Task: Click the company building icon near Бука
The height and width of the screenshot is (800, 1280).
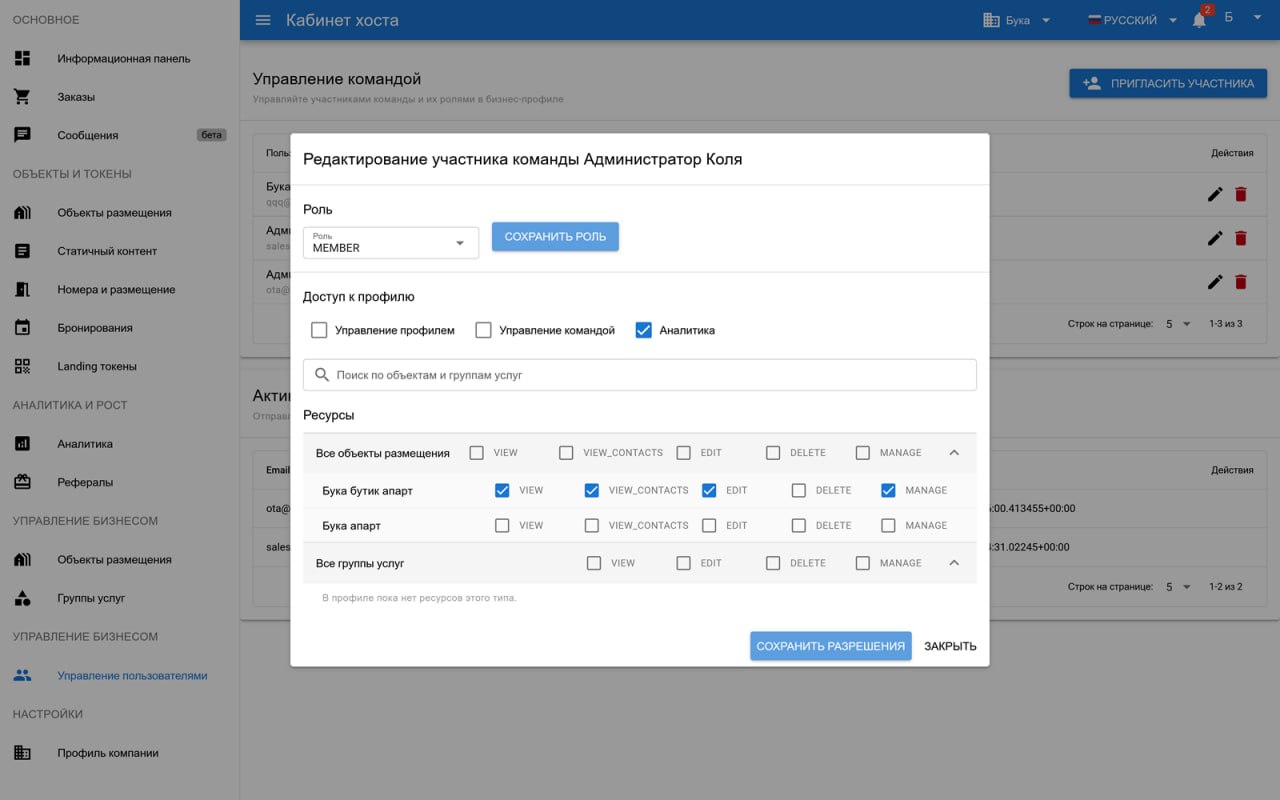Action: pos(991,20)
